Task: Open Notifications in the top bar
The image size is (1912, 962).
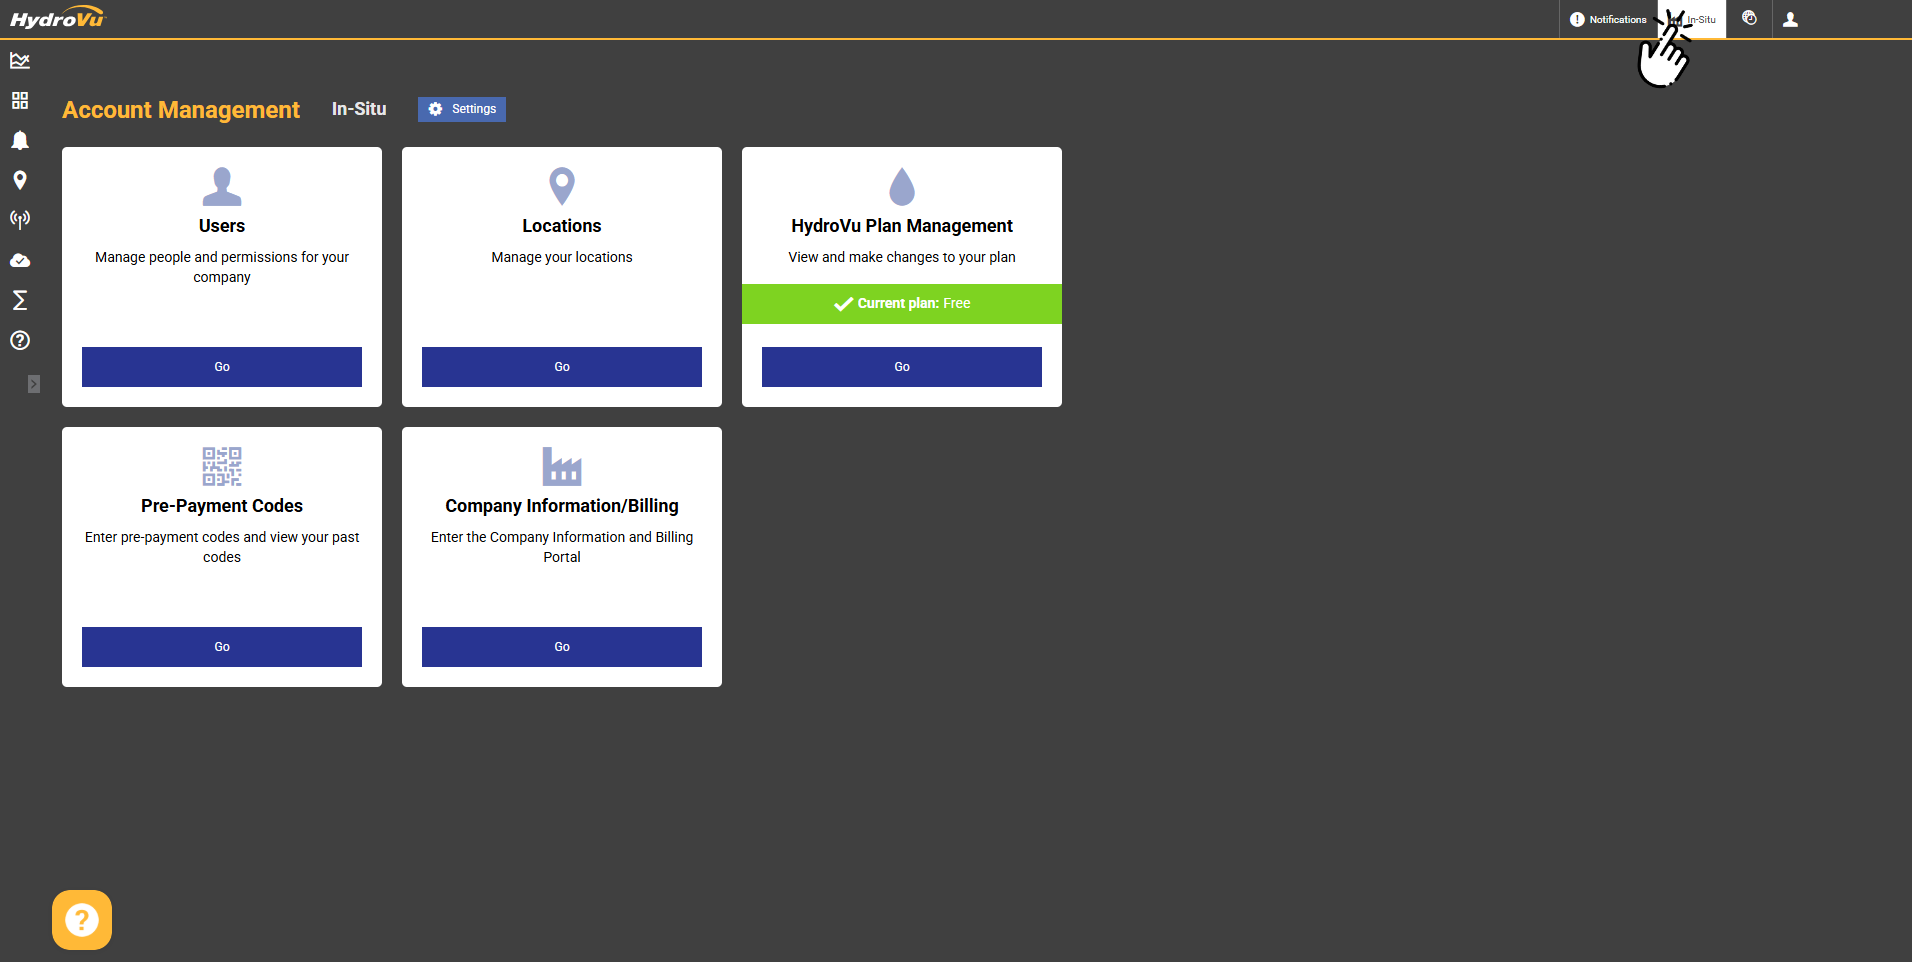Action: coord(1608,19)
